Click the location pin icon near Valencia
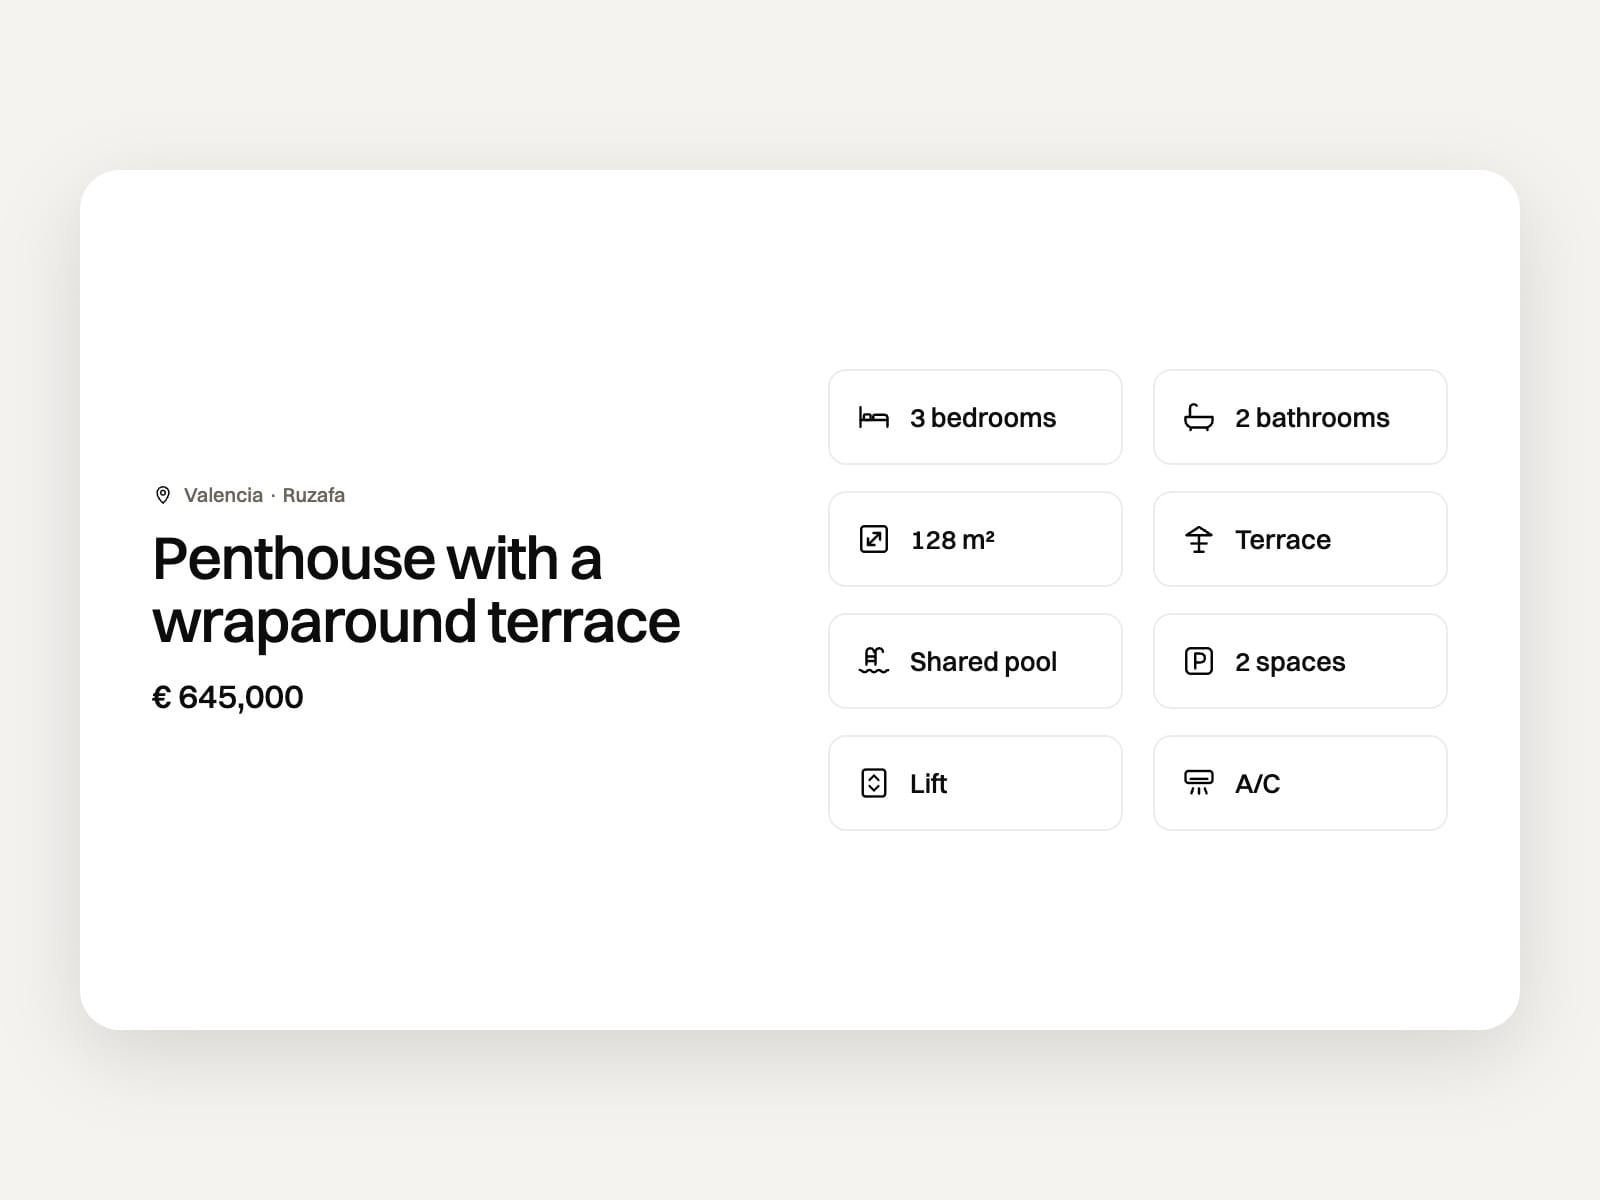 point(163,495)
